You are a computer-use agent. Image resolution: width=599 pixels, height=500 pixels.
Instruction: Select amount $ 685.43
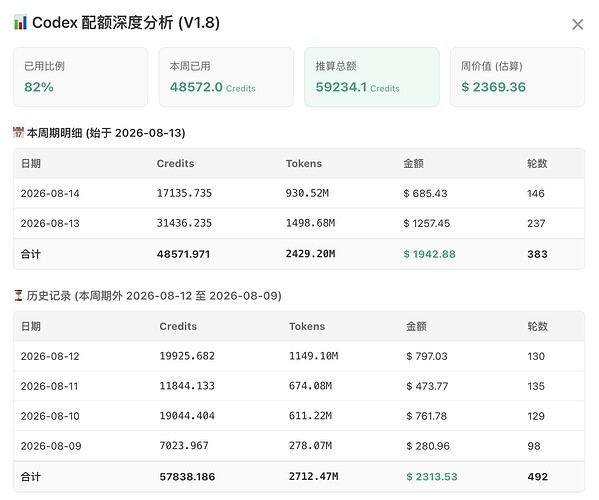425,193
